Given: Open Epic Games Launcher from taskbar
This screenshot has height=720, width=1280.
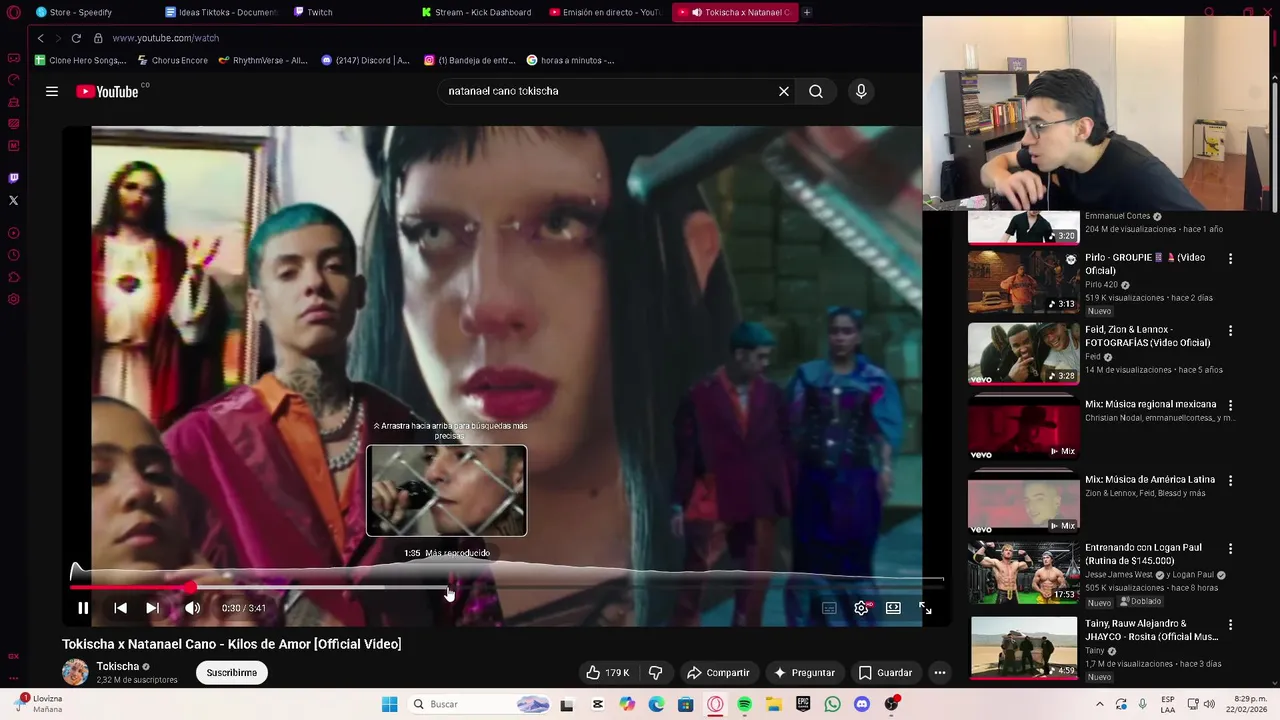Looking at the screenshot, I should [803, 704].
